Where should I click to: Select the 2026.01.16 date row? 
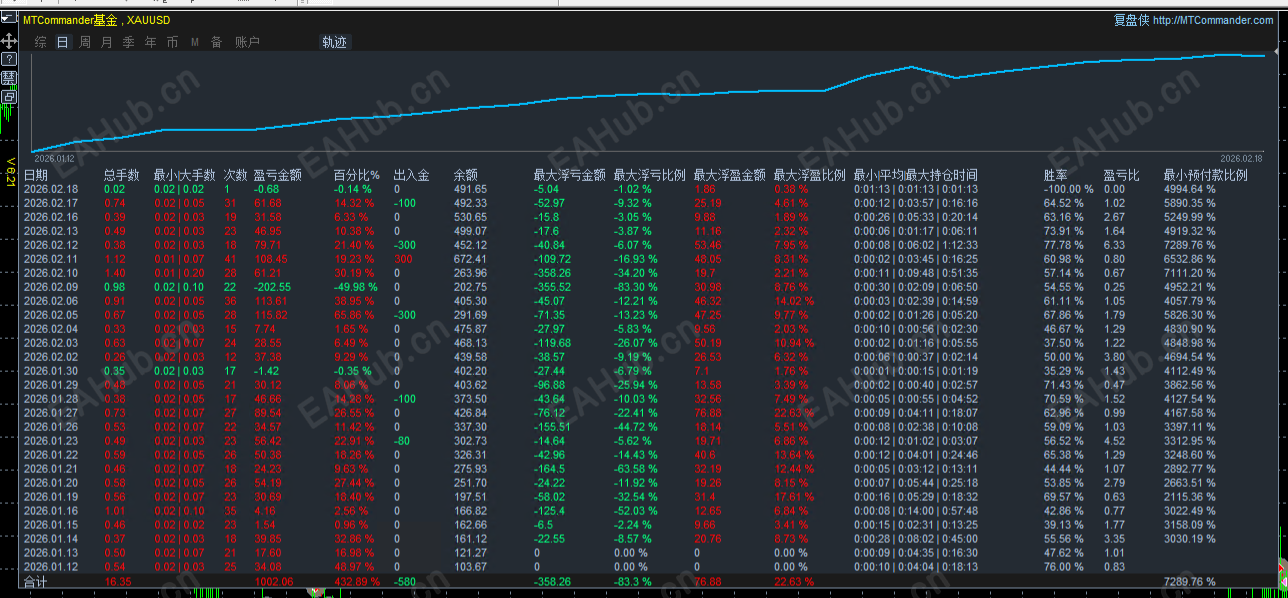pyautogui.click(x=50, y=510)
